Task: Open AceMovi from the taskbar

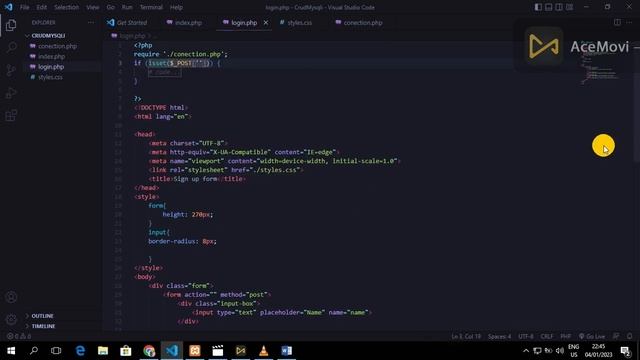Action: [240, 351]
